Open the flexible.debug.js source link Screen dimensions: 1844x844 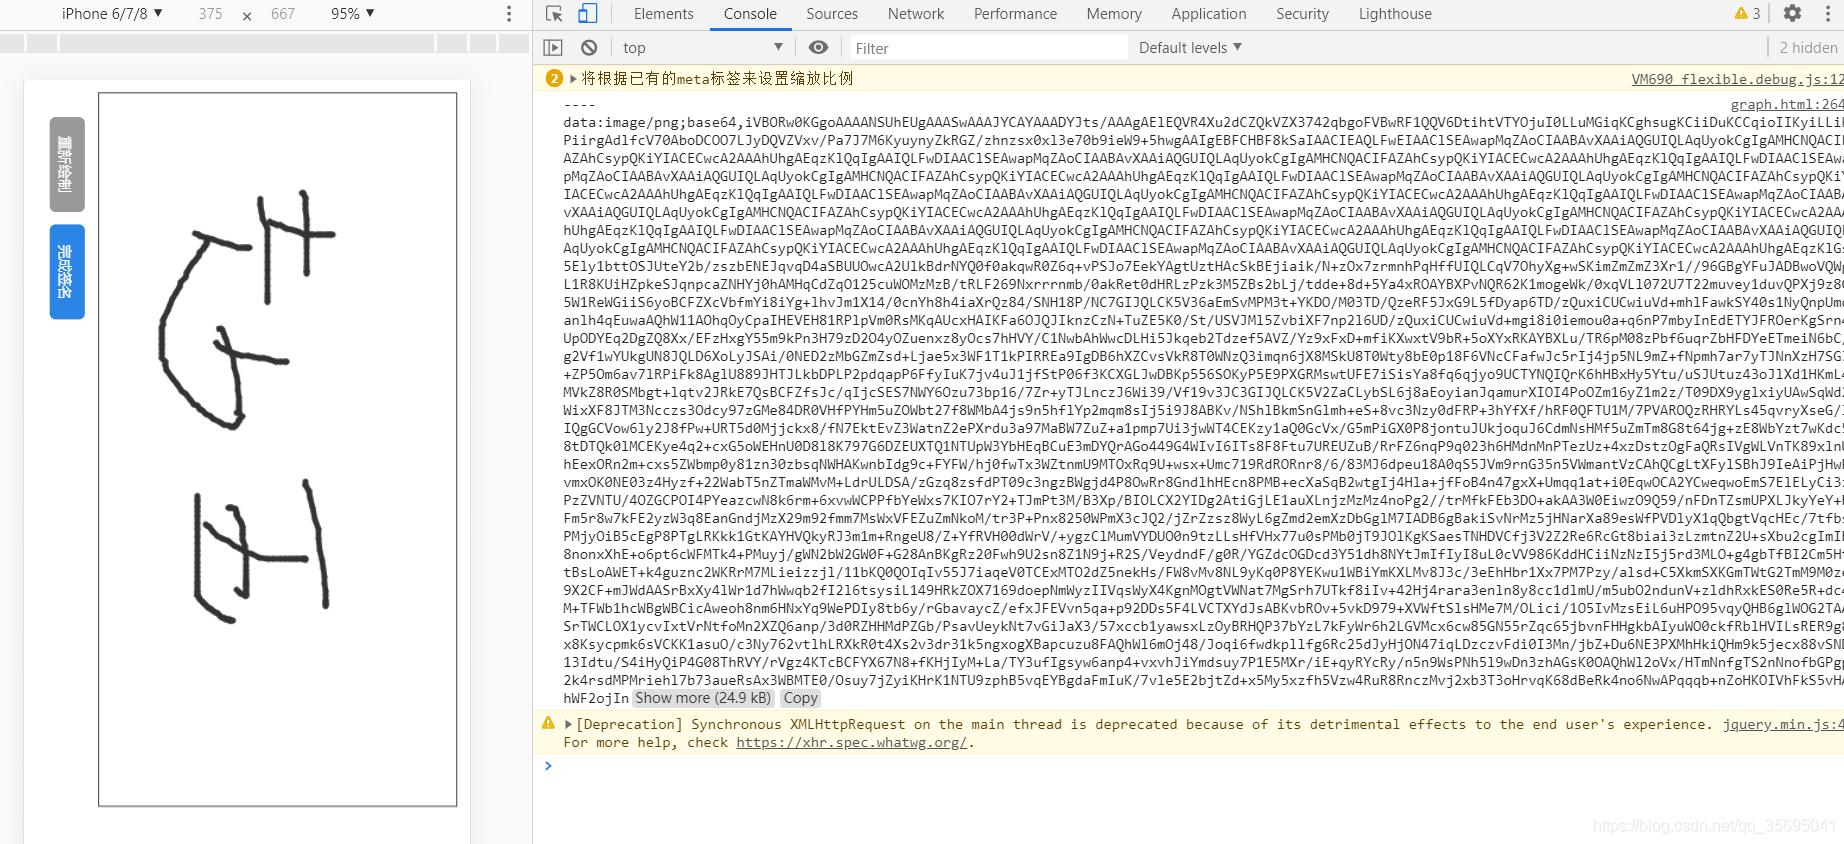(1738, 79)
